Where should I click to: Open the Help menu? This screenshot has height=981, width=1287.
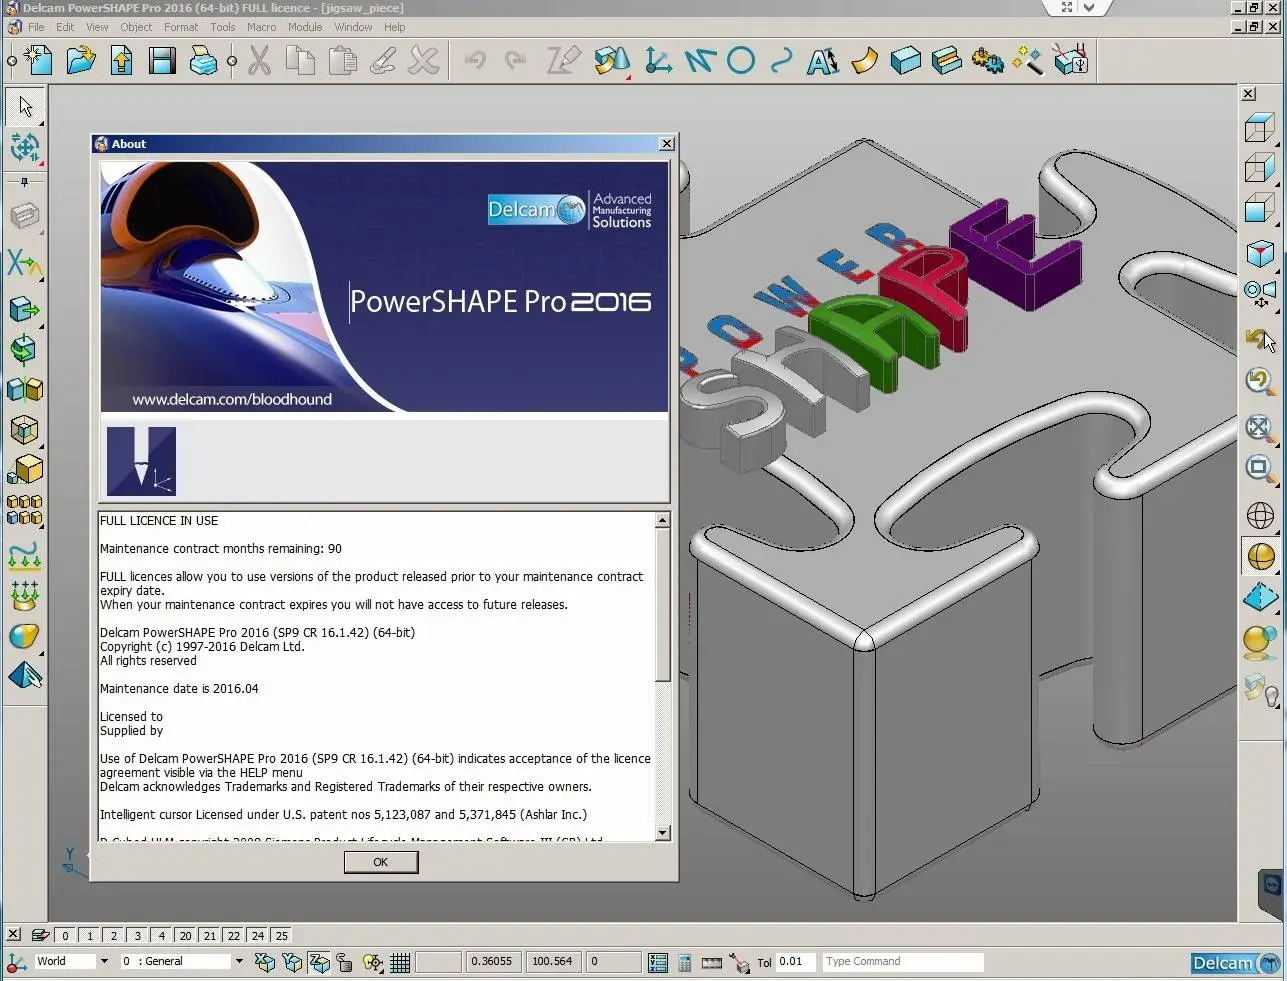[395, 27]
